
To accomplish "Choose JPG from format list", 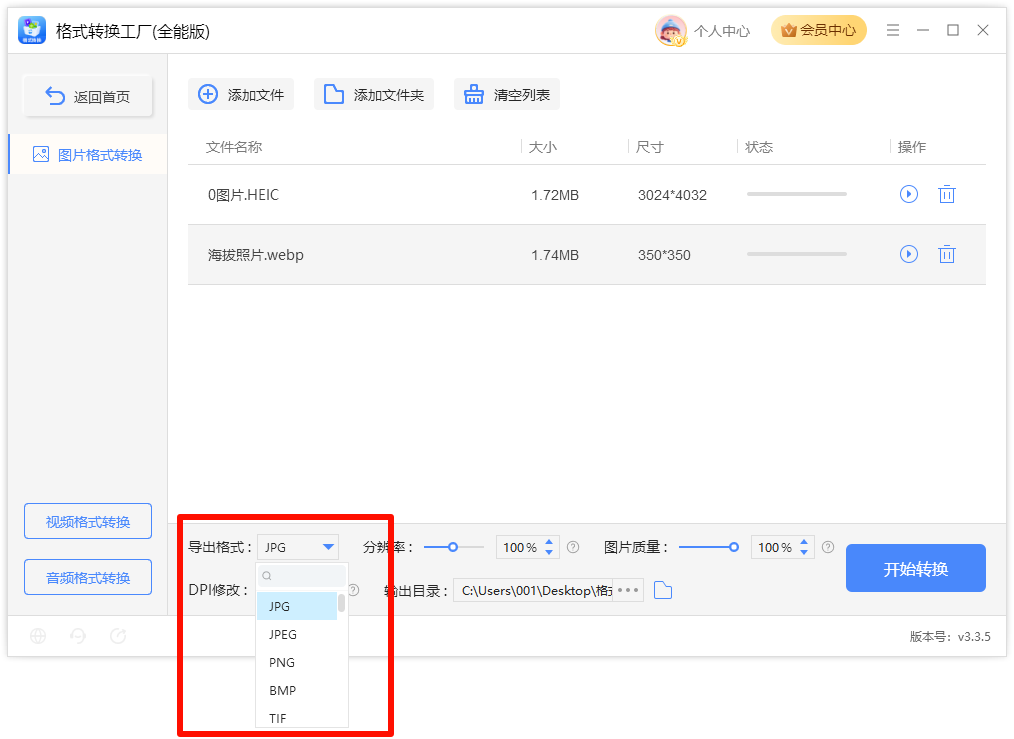I will click(x=297, y=606).
